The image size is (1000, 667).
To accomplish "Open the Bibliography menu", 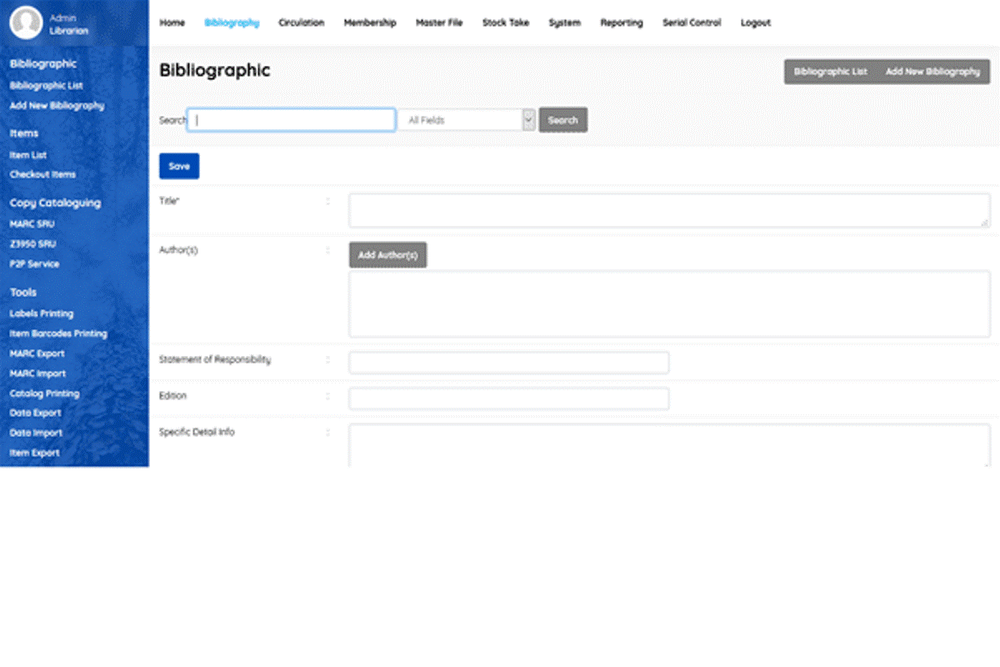I will (x=232, y=22).
